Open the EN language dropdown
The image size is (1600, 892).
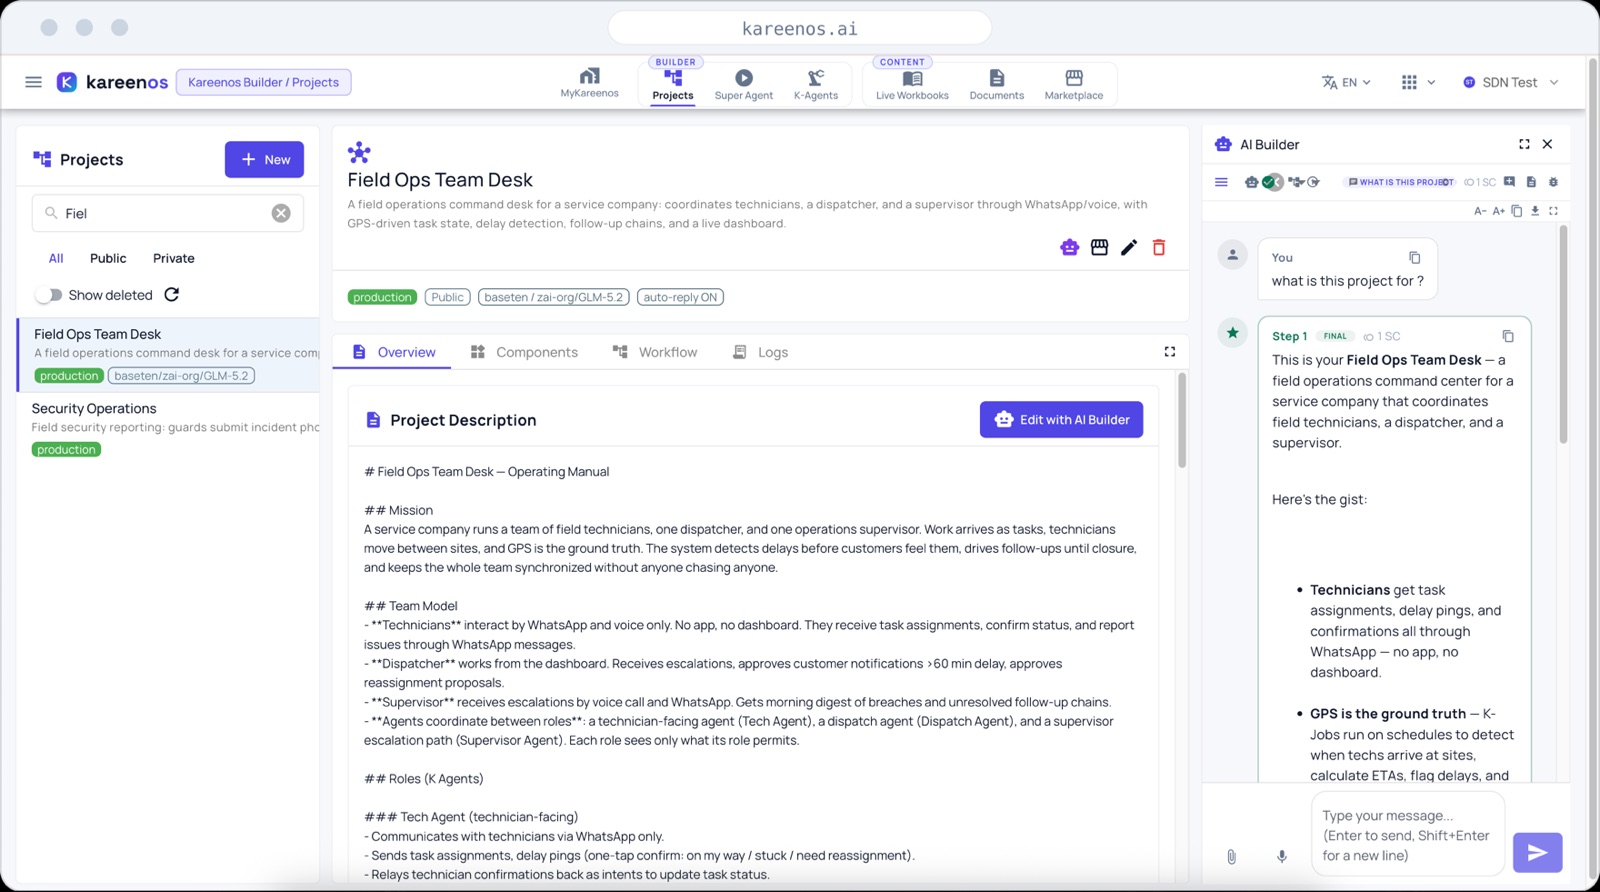(1346, 82)
